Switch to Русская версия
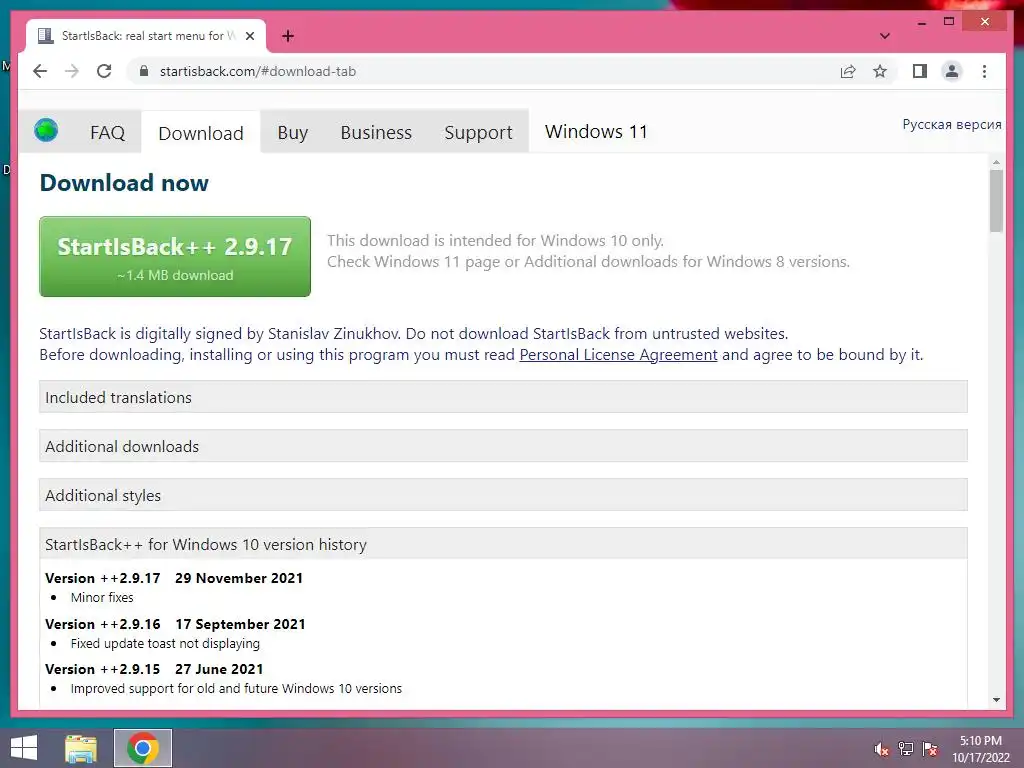Image resolution: width=1024 pixels, height=768 pixels. (x=952, y=124)
